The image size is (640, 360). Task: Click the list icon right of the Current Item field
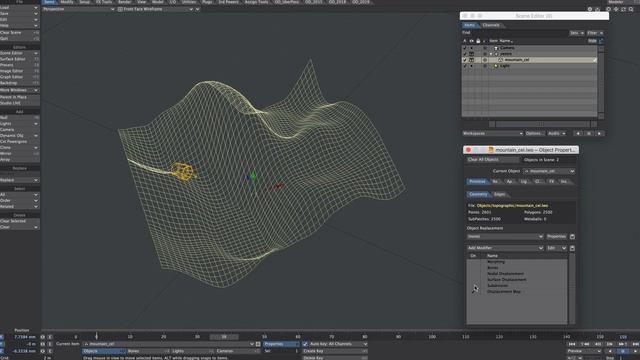pos(258,344)
